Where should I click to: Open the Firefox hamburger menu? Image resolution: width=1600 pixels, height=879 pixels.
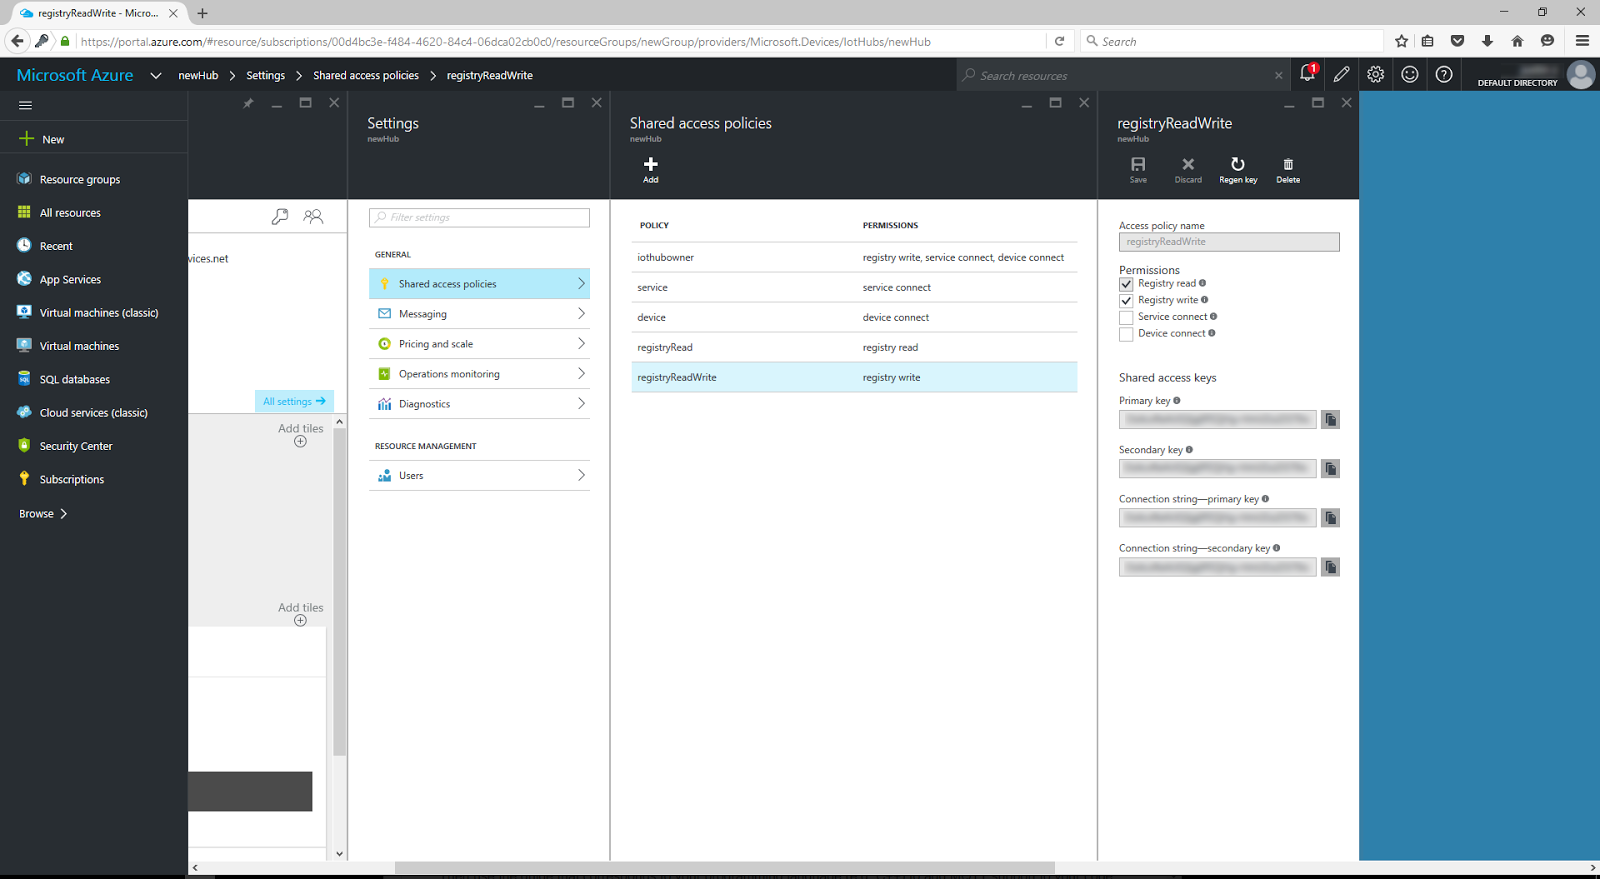1582,41
